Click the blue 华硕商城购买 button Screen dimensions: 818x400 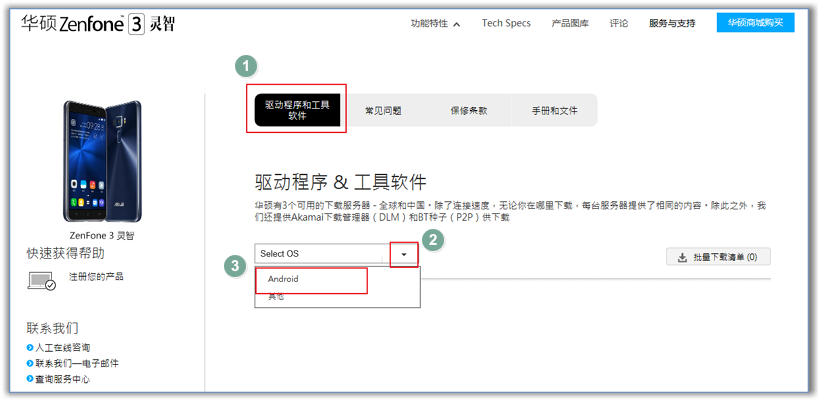click(755, 22)
